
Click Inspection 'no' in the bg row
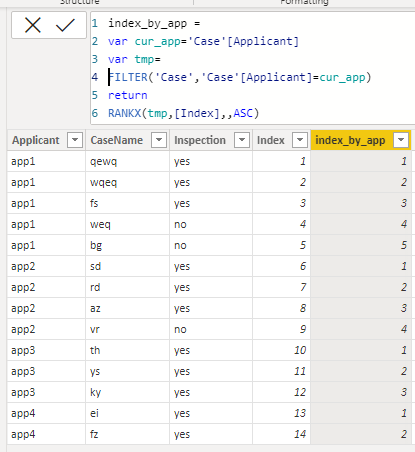click(211, 245)
